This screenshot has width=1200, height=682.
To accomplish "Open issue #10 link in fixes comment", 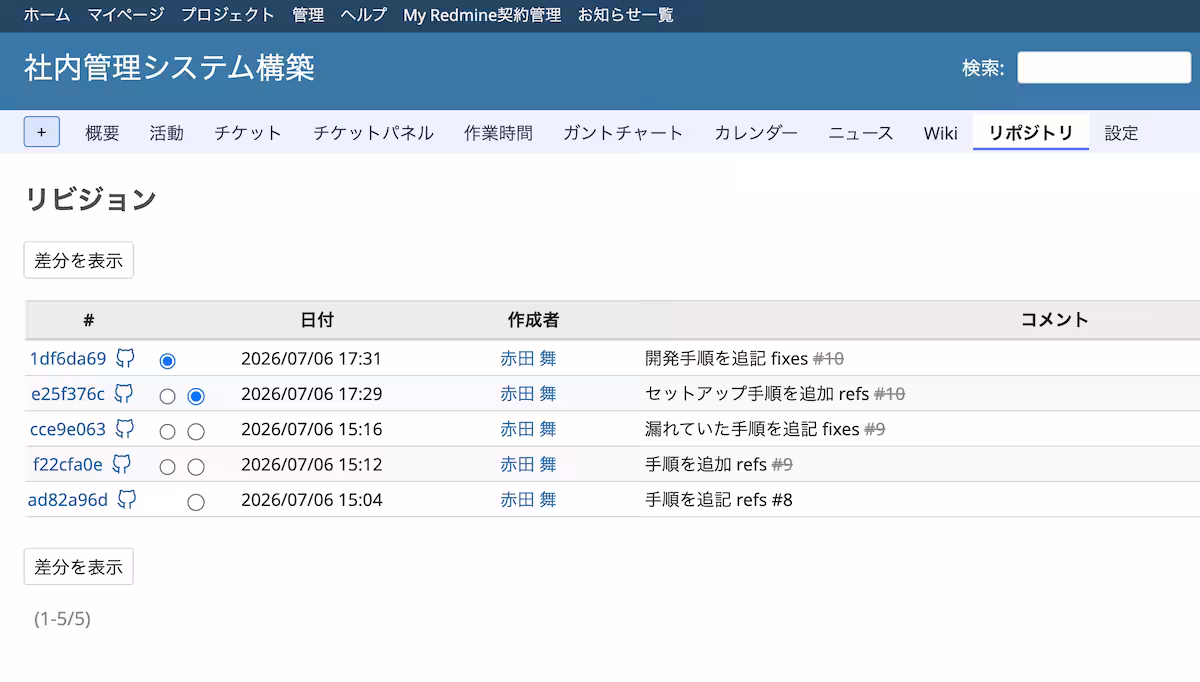I will tap(828, 358).
